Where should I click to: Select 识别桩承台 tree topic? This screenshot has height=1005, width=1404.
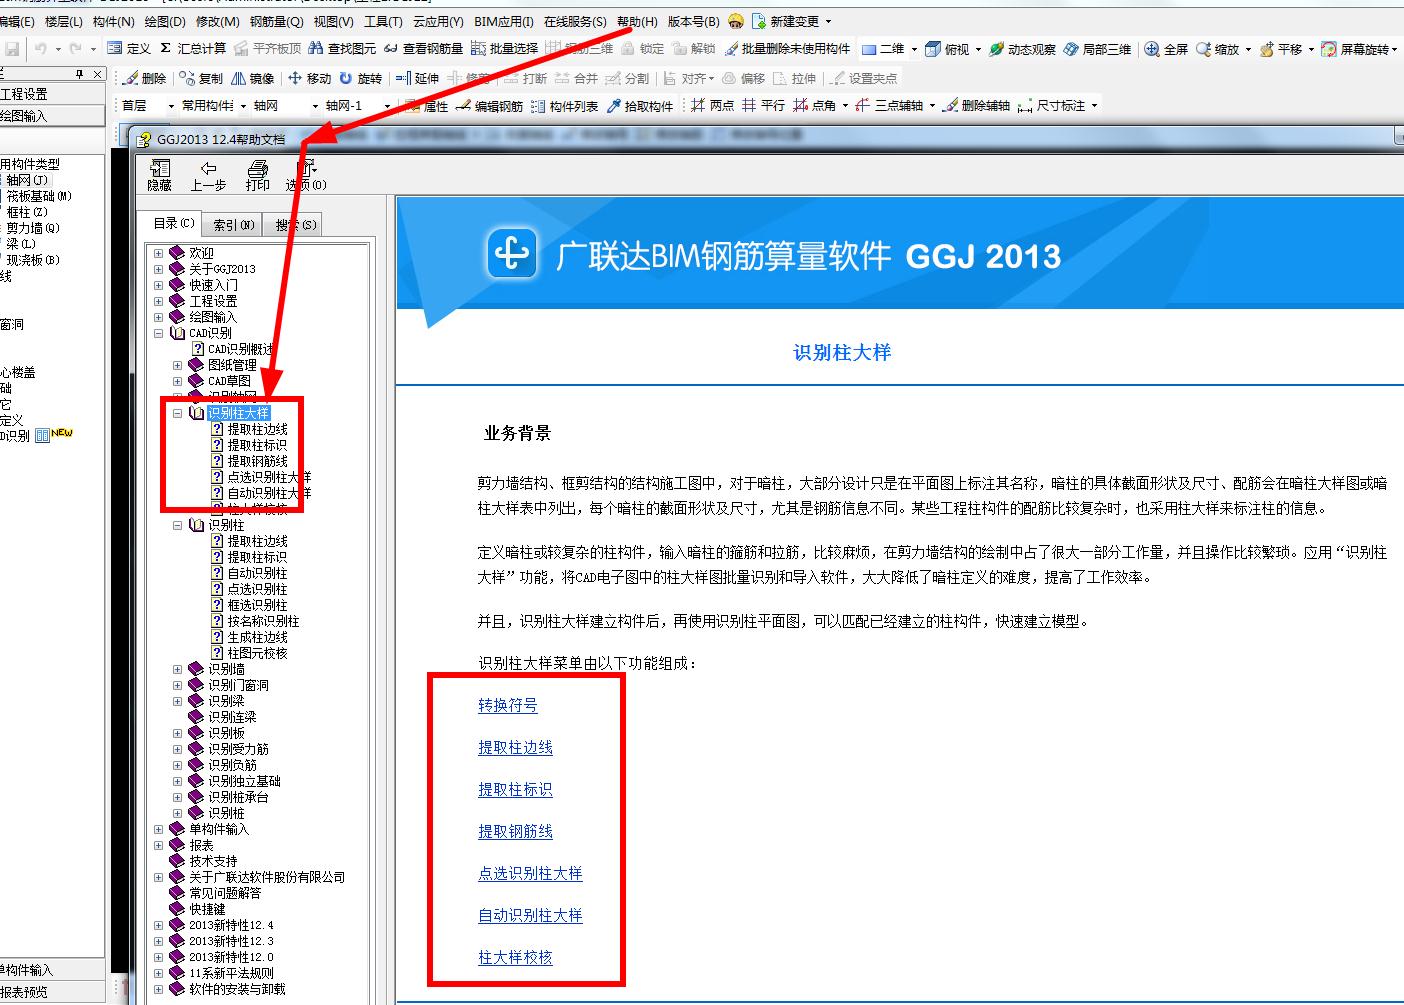[x=238, y=797]
